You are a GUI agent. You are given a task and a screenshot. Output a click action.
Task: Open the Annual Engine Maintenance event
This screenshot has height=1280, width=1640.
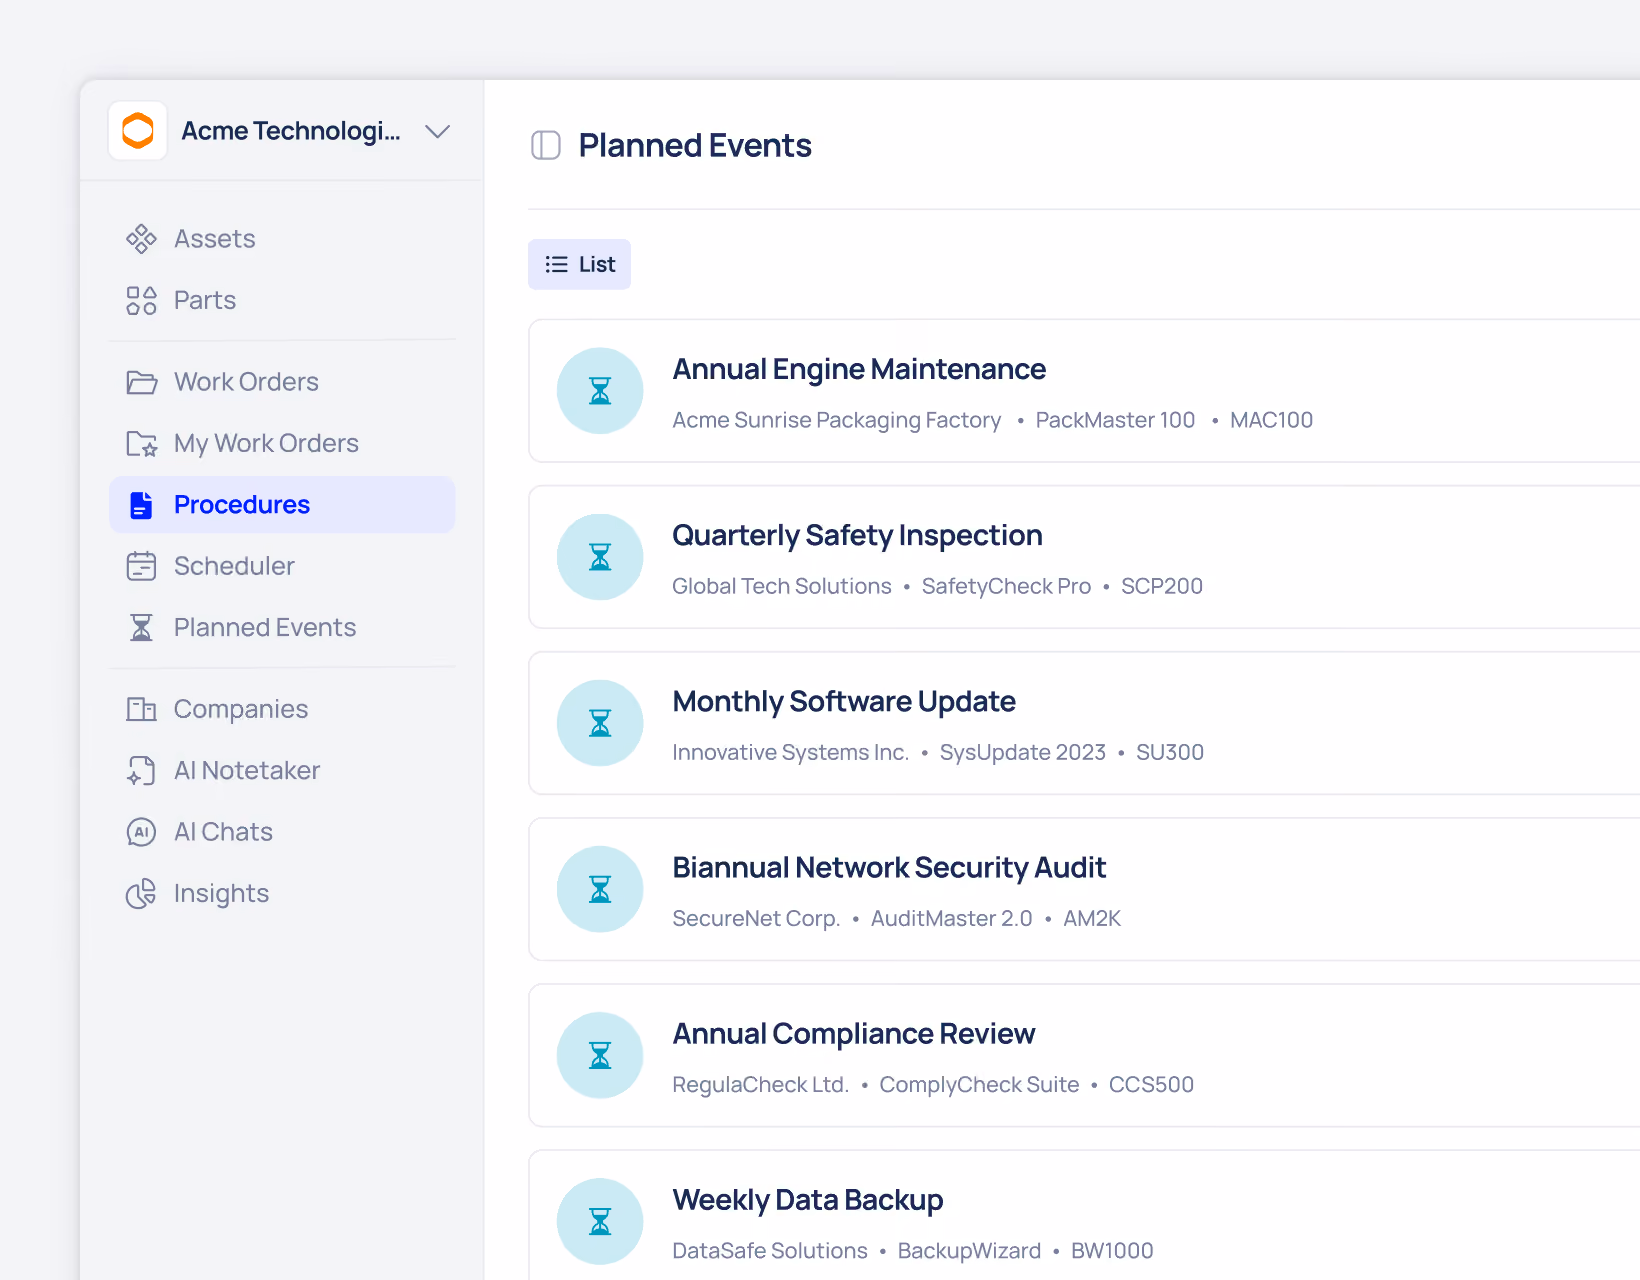1084,391
